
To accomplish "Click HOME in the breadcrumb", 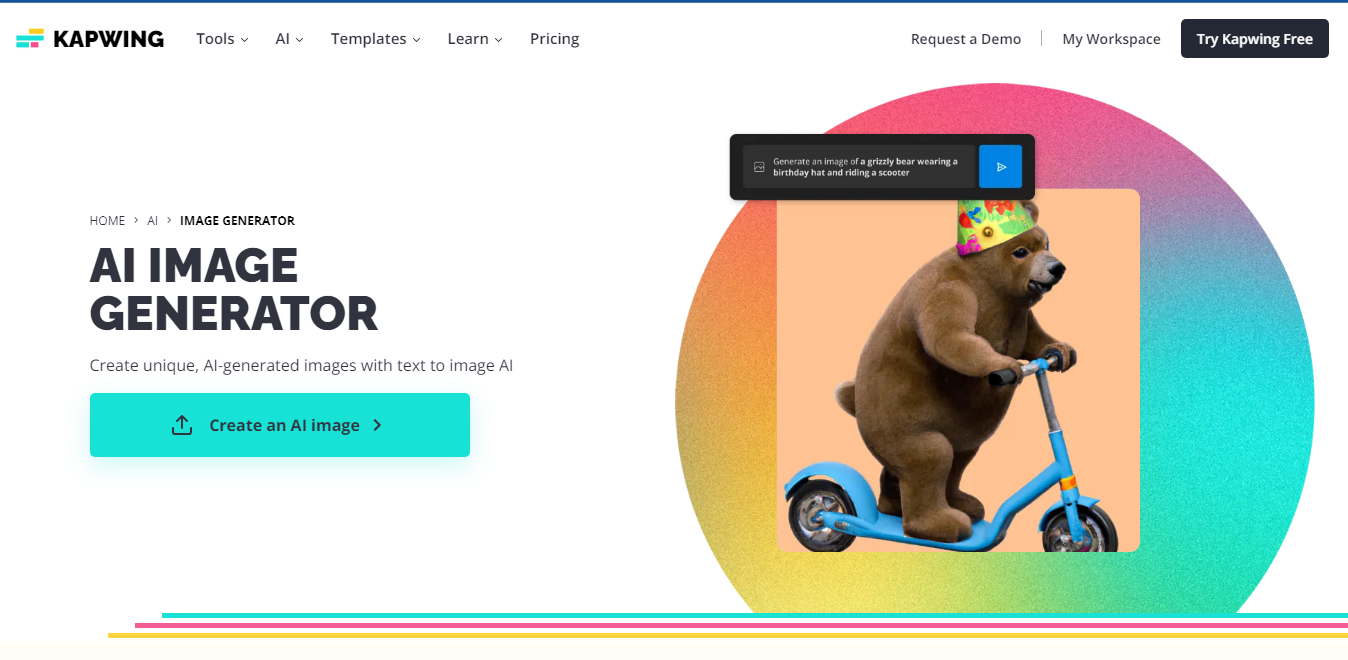I will coord(108,221).
